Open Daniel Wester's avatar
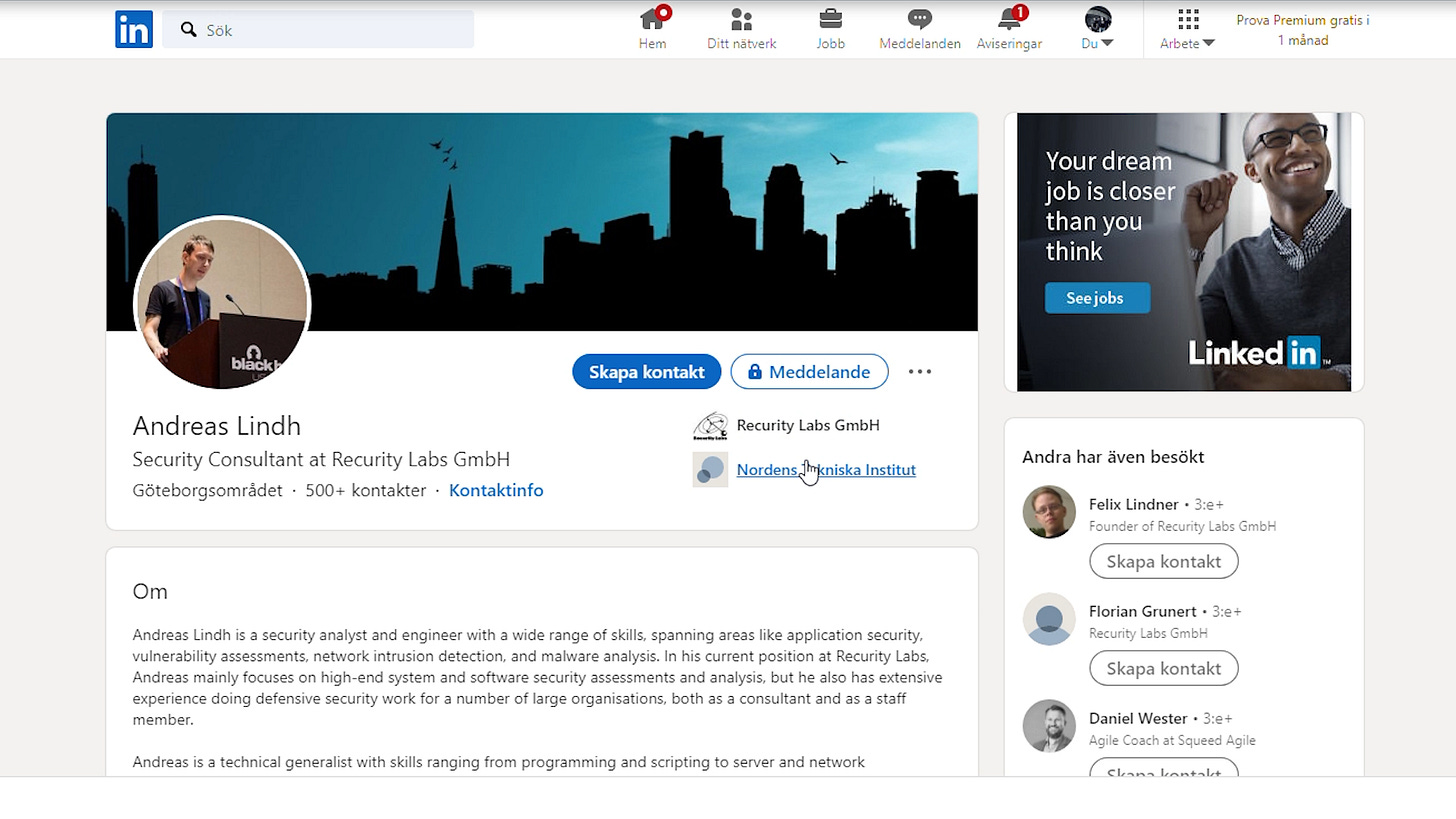 click(x=1049, y=726)
